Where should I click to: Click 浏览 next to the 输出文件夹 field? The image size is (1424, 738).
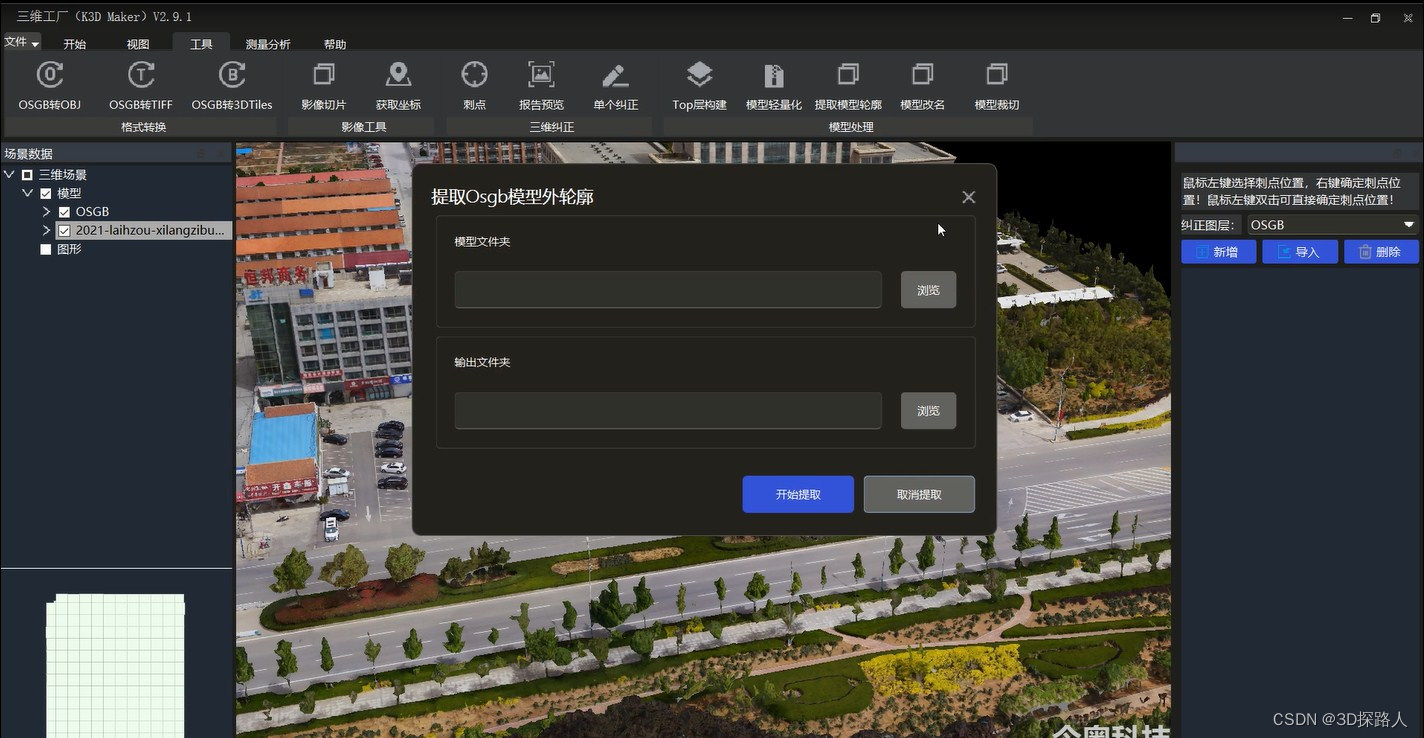(x=928, y=411)
